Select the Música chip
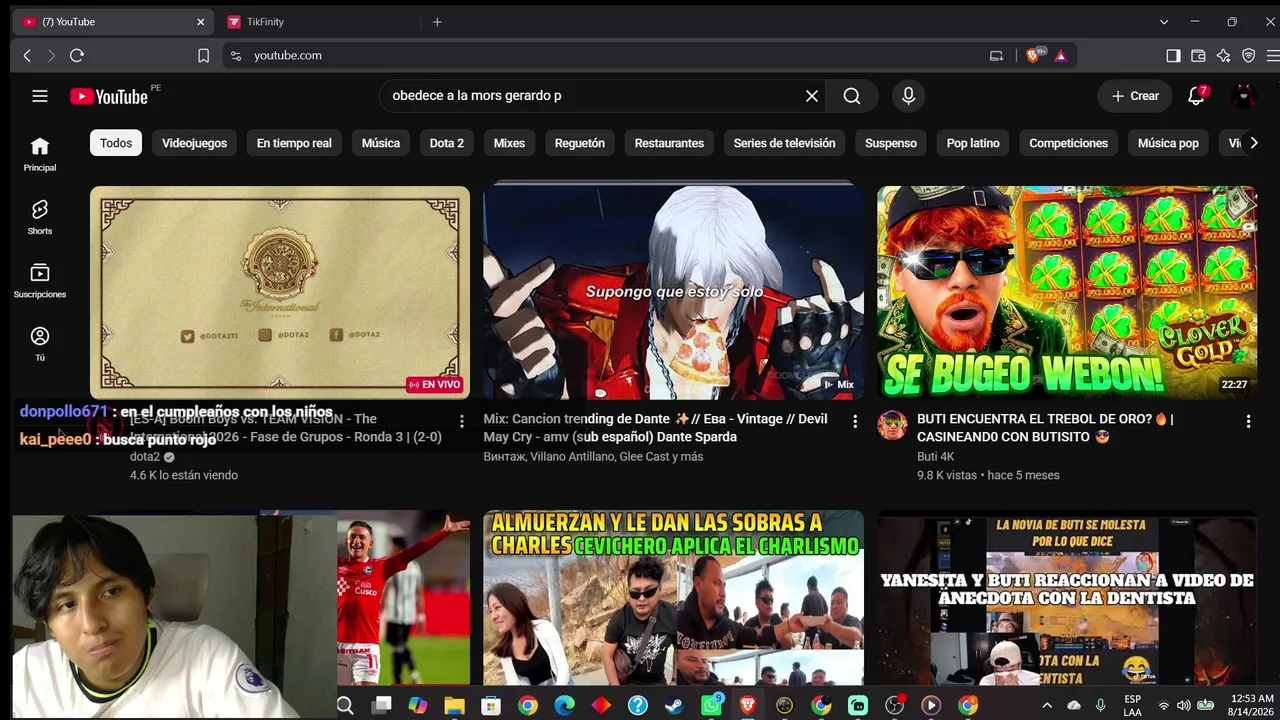 click(x=381, y=143)
